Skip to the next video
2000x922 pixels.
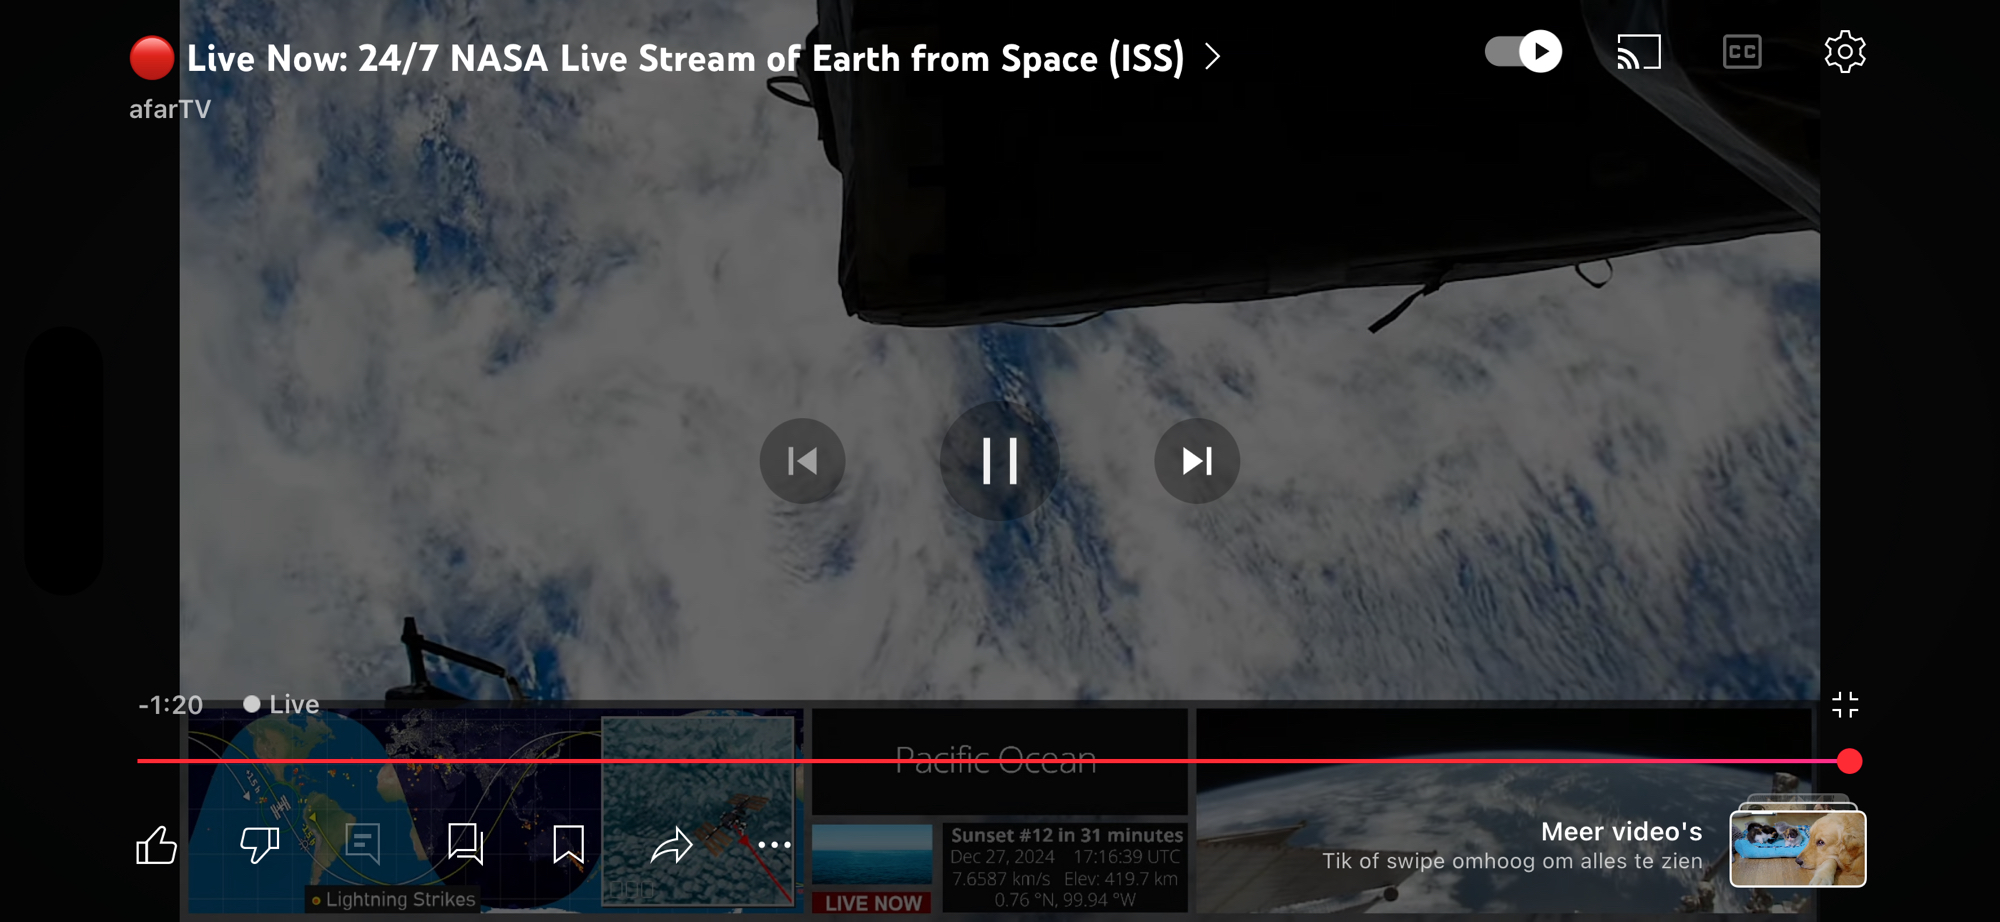point(1197,461)
